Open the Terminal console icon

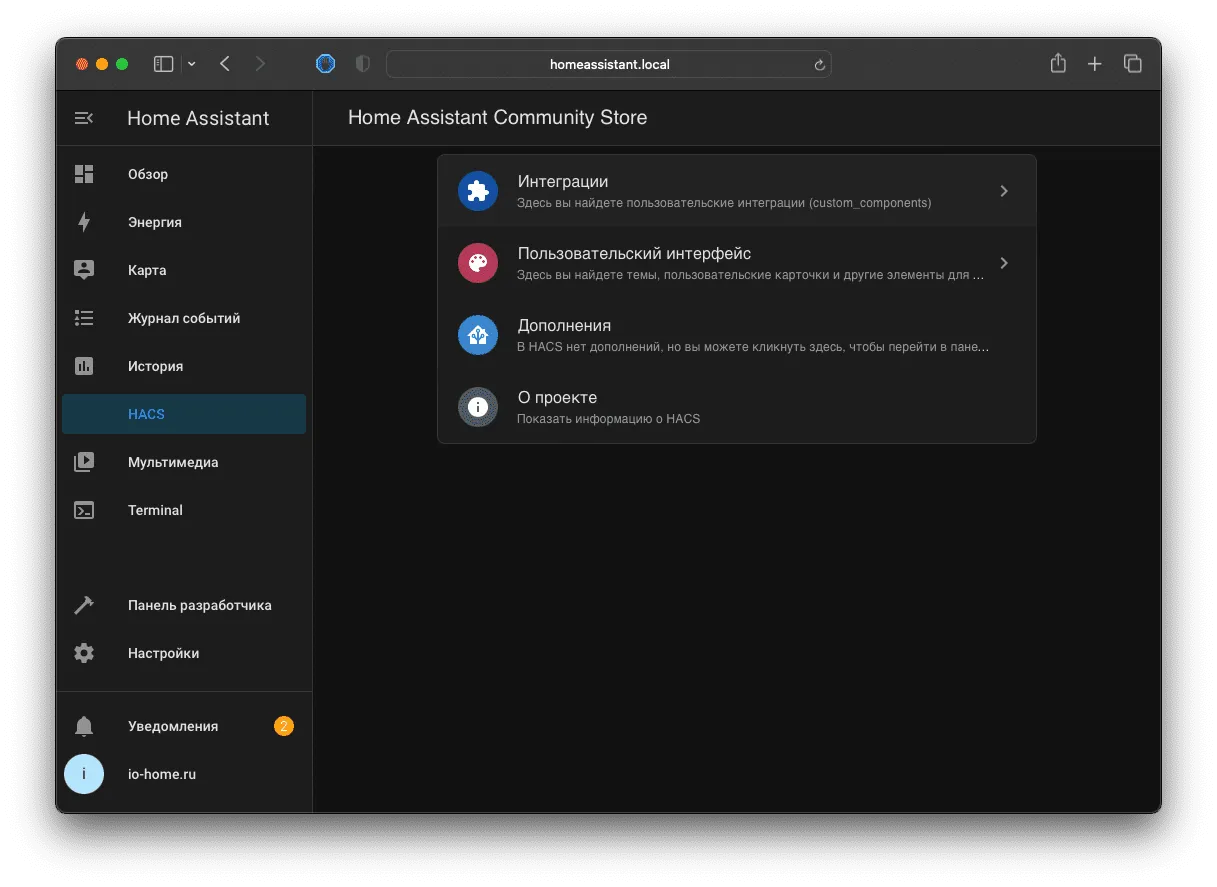pos(84,510)
